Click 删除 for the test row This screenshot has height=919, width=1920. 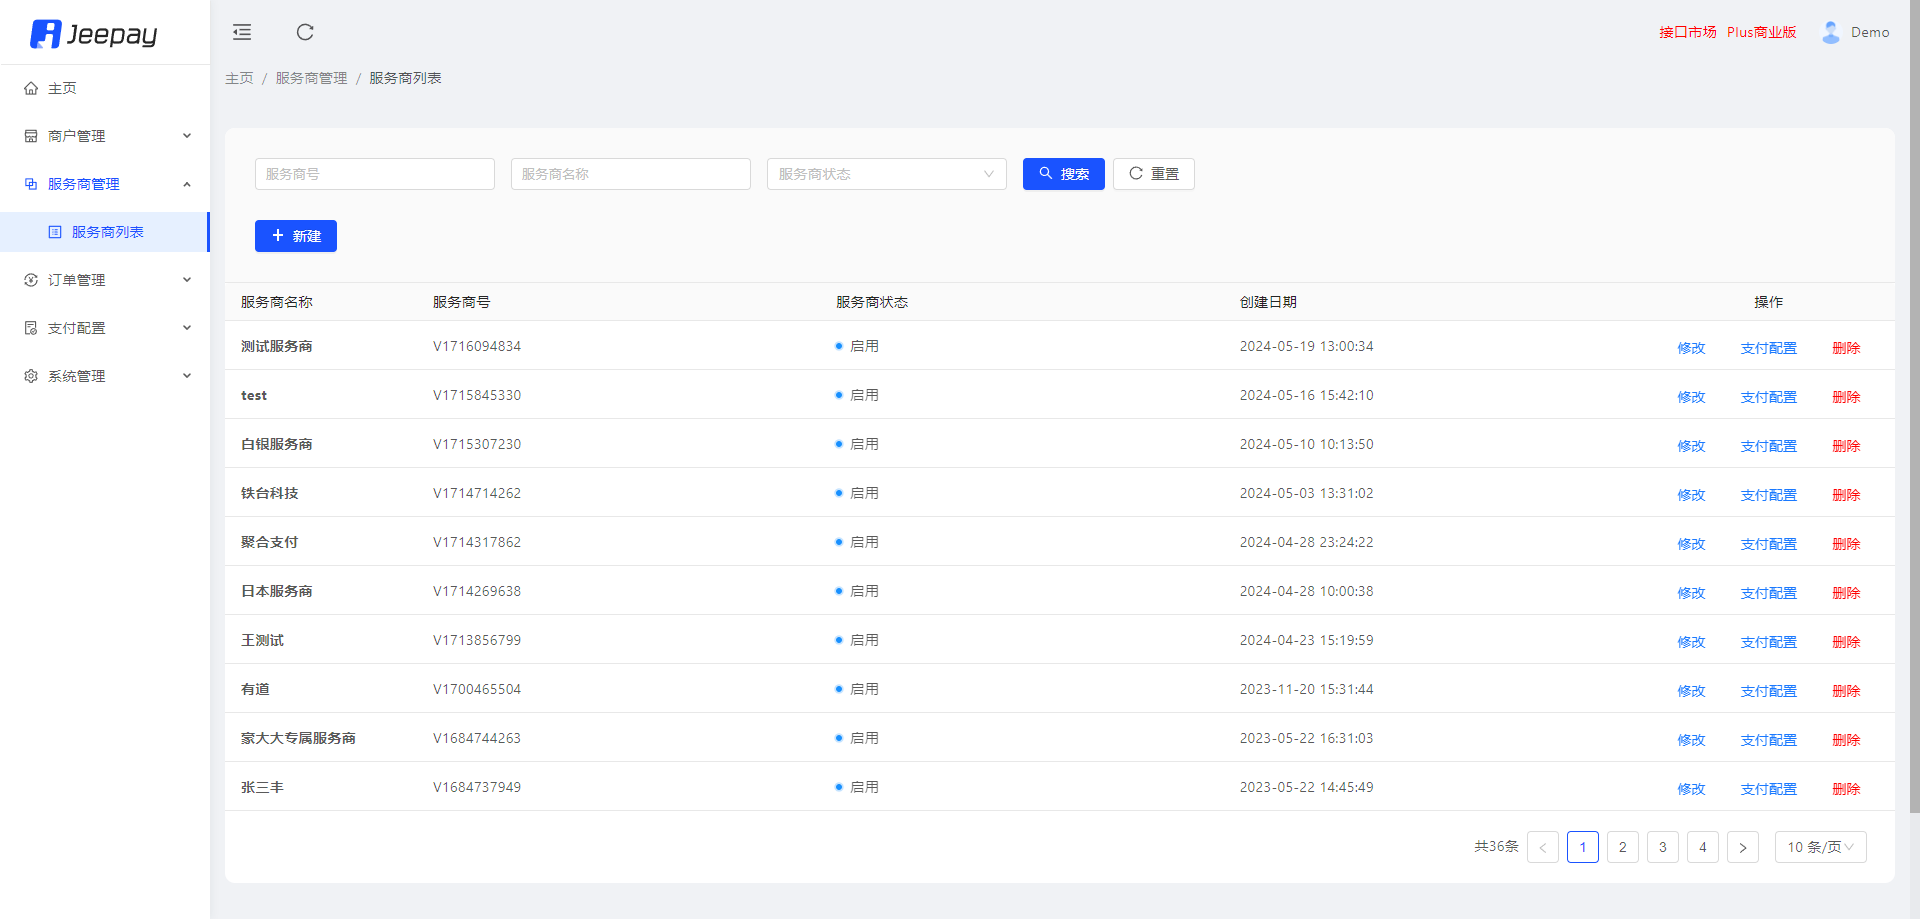[1846, 397]
